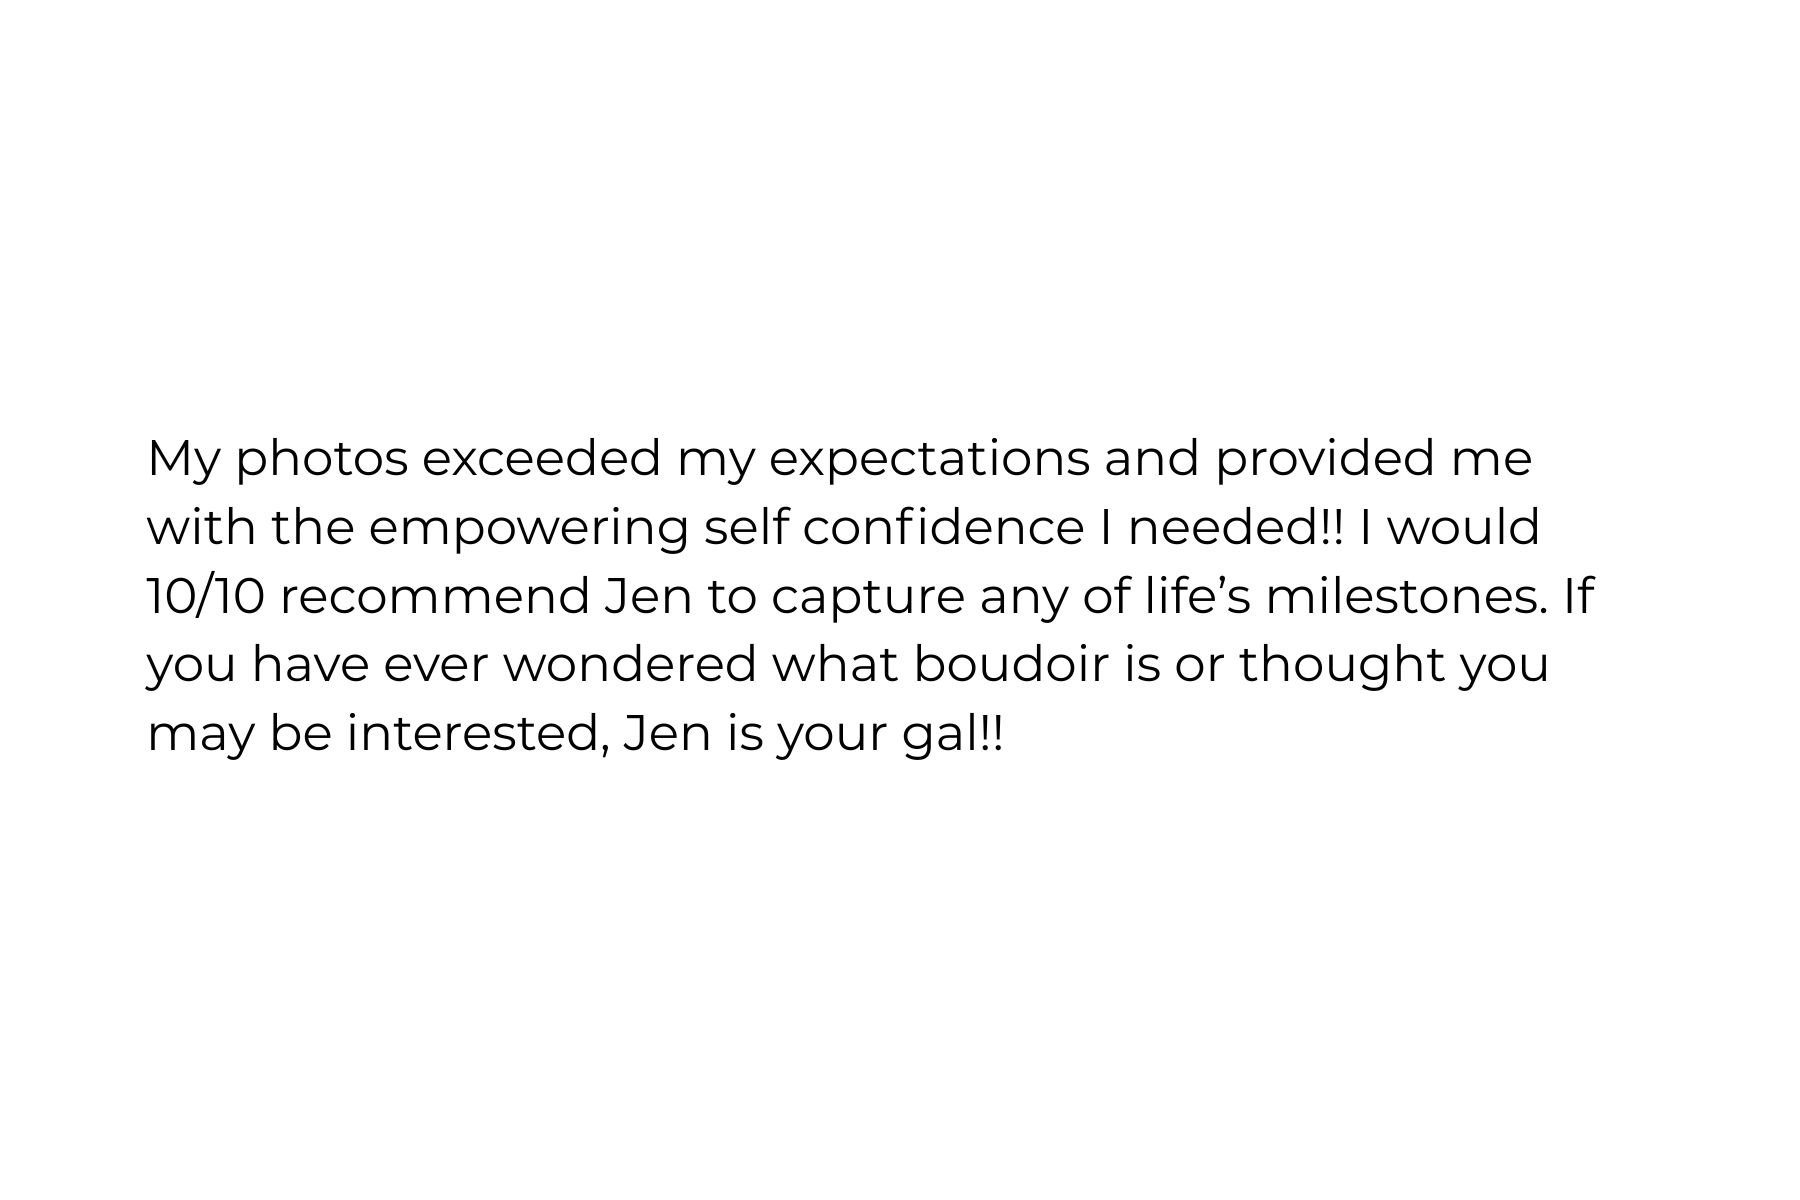Click the word "confidence"
Screen dimensions: 1800x1200
pyautogui.click(x=943, y=527)
